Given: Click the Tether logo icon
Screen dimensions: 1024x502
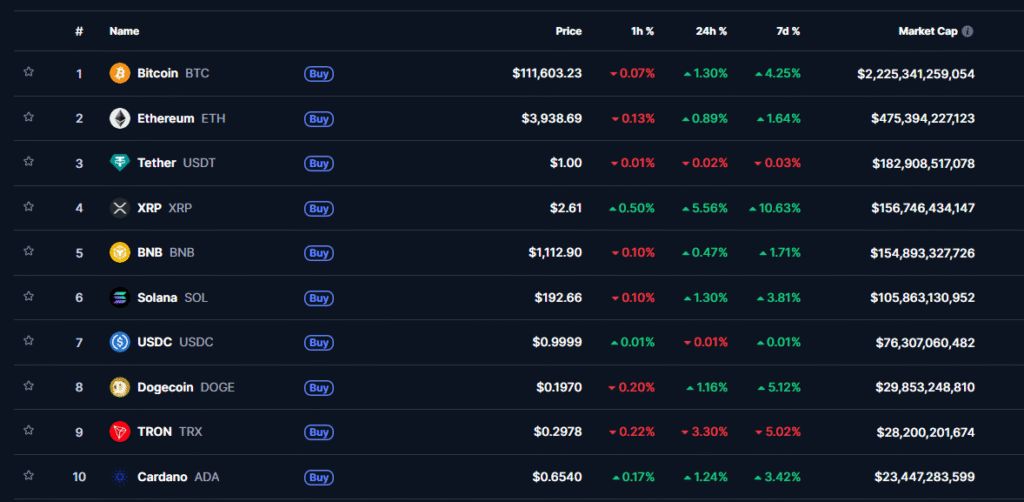Looking at the screenshot, I should point(120,163).
